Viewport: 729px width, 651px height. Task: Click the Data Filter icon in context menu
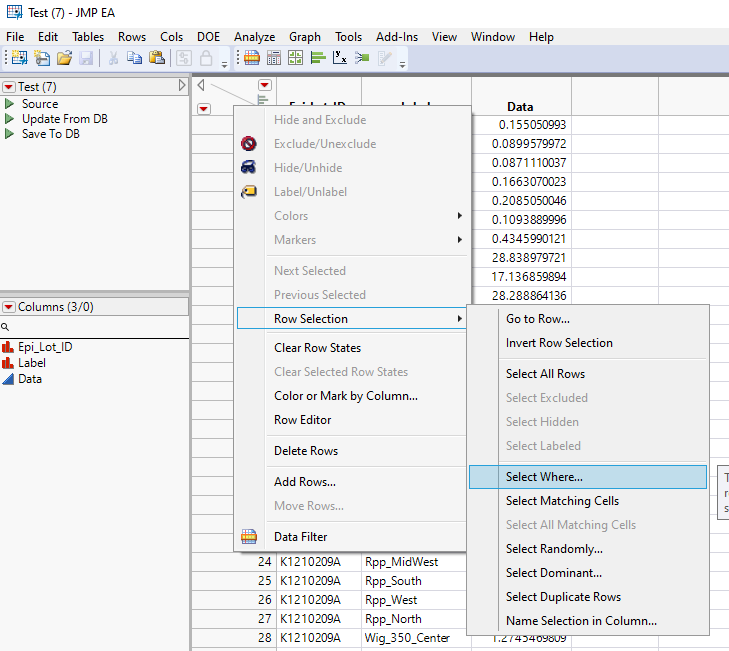(x=250, y=537)
